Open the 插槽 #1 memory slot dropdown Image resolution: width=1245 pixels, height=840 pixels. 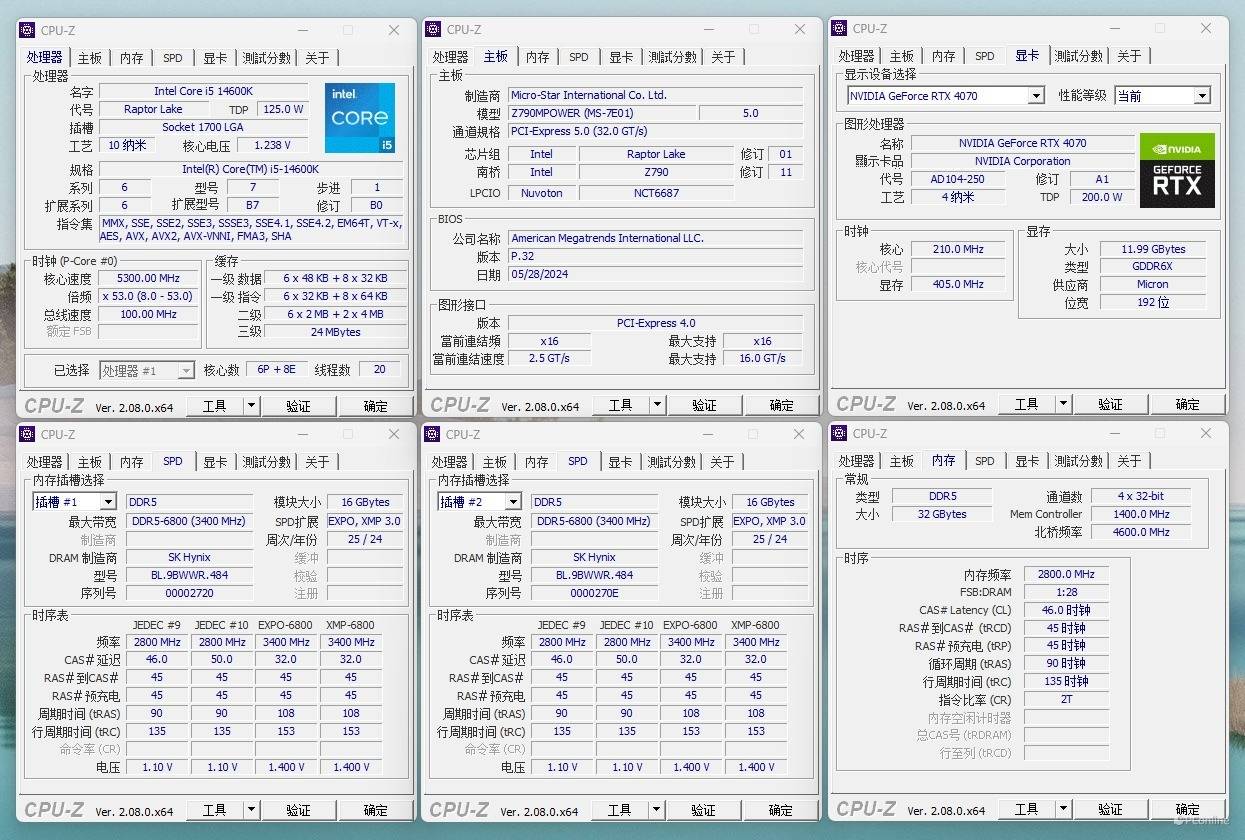coord(107,502)
